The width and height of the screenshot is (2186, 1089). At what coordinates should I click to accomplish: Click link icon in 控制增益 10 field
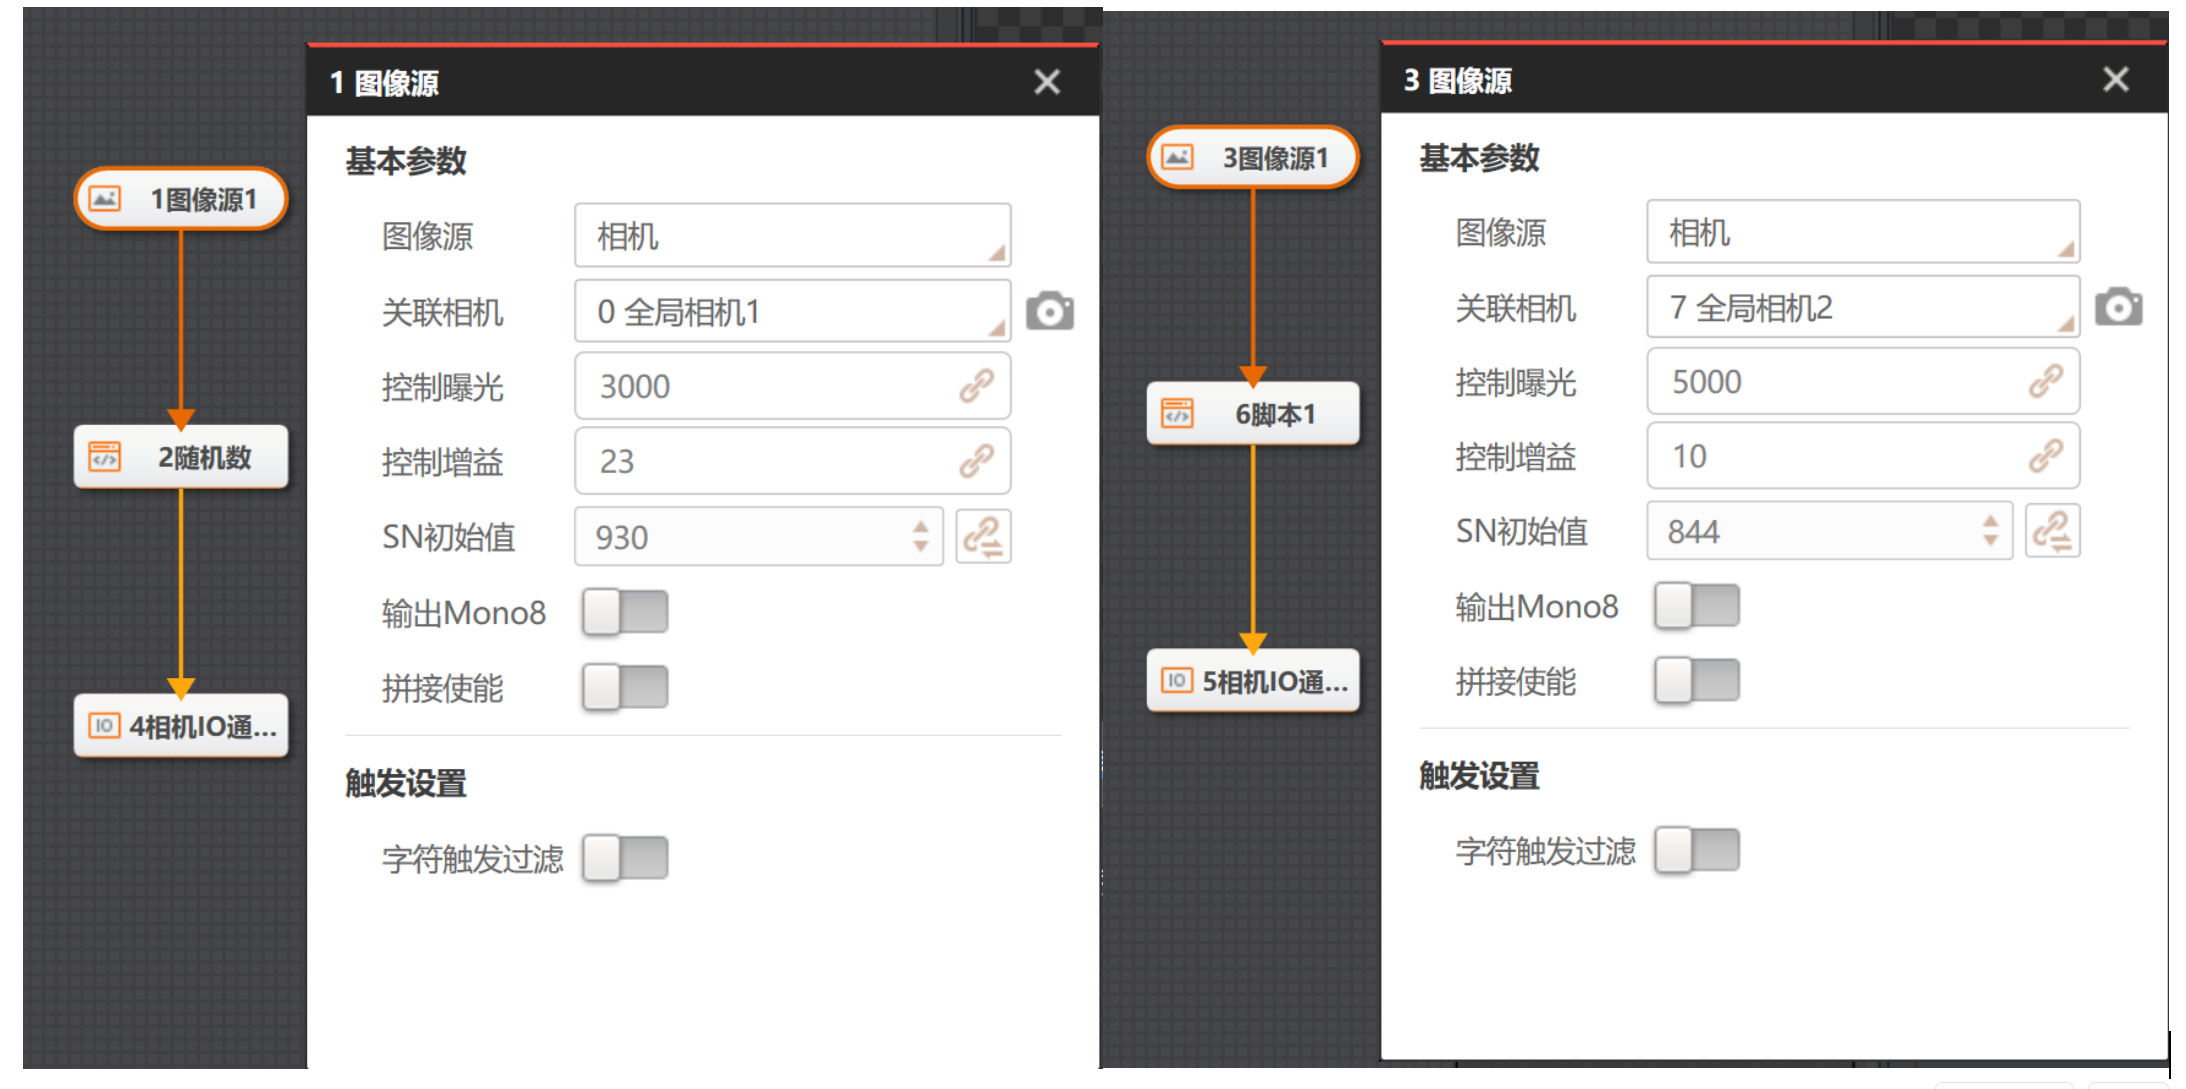2045,456
